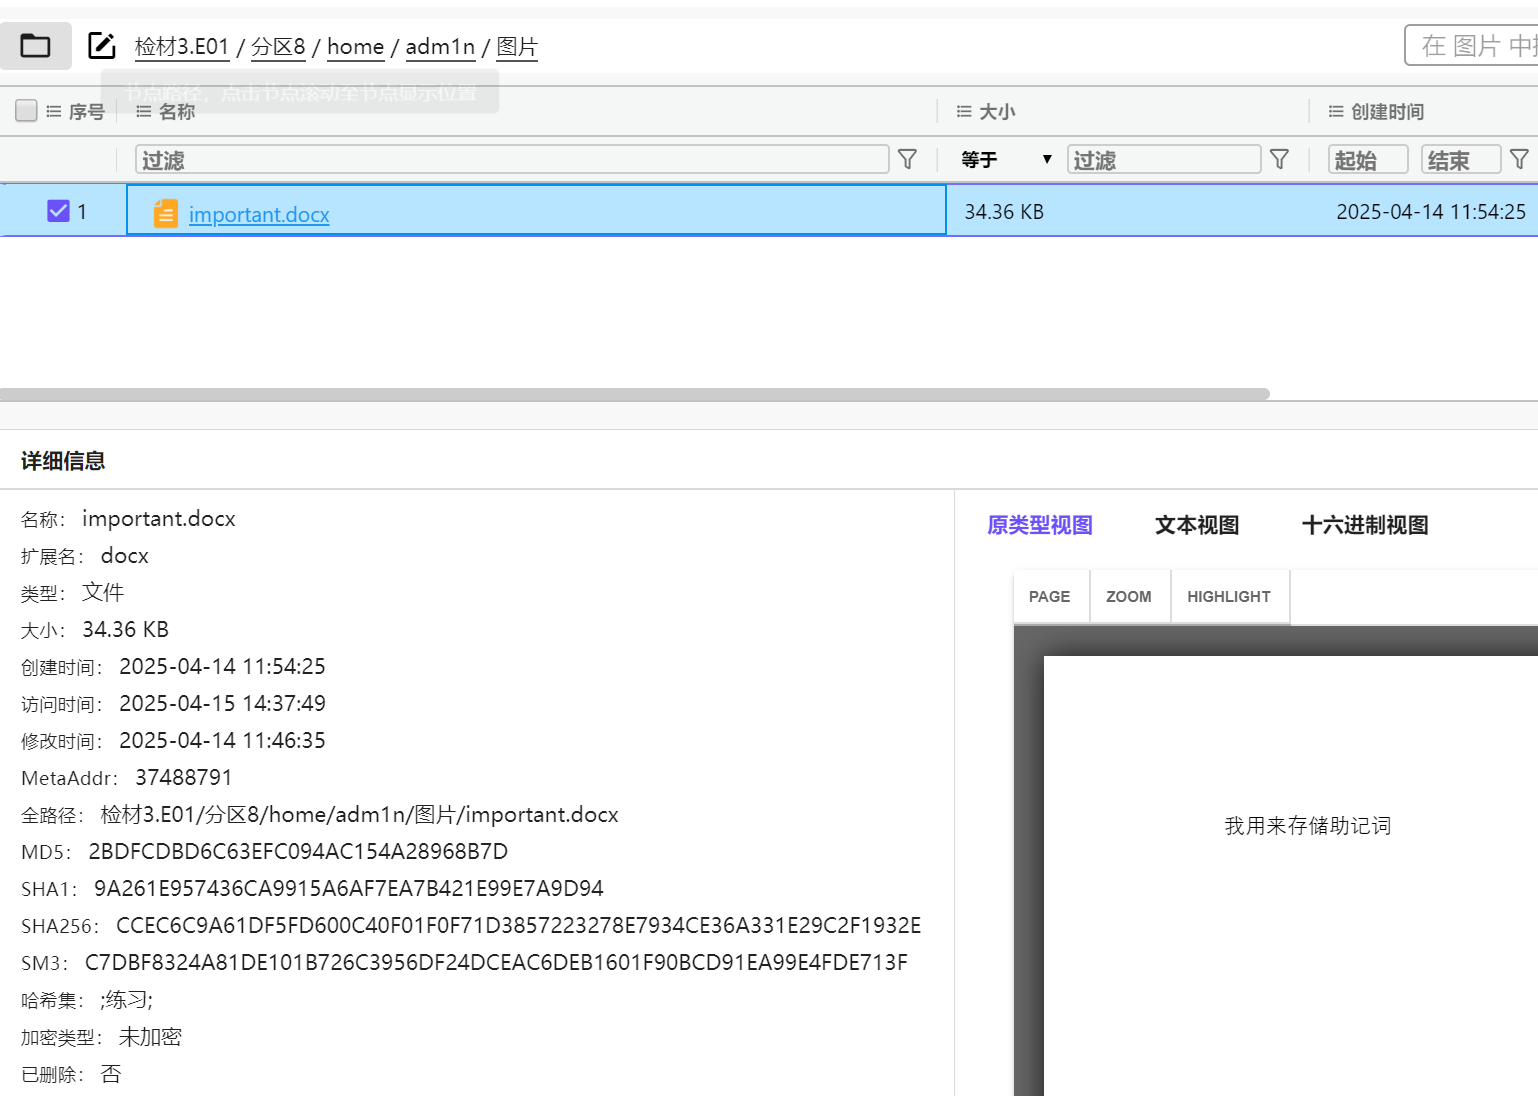
Task: Click the 结束 end date field
Action: point(1461,159)
